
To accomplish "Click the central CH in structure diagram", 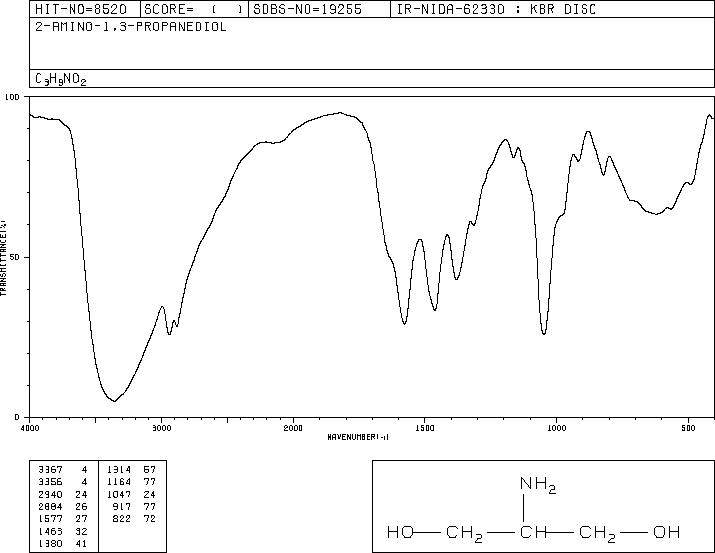I will pos(534,532).
